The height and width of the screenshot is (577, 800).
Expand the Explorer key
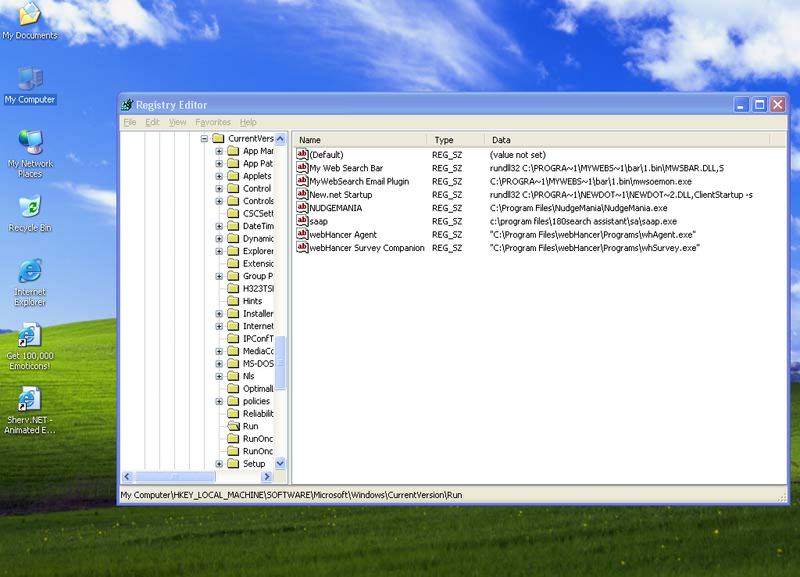click(x=219, y=251)
